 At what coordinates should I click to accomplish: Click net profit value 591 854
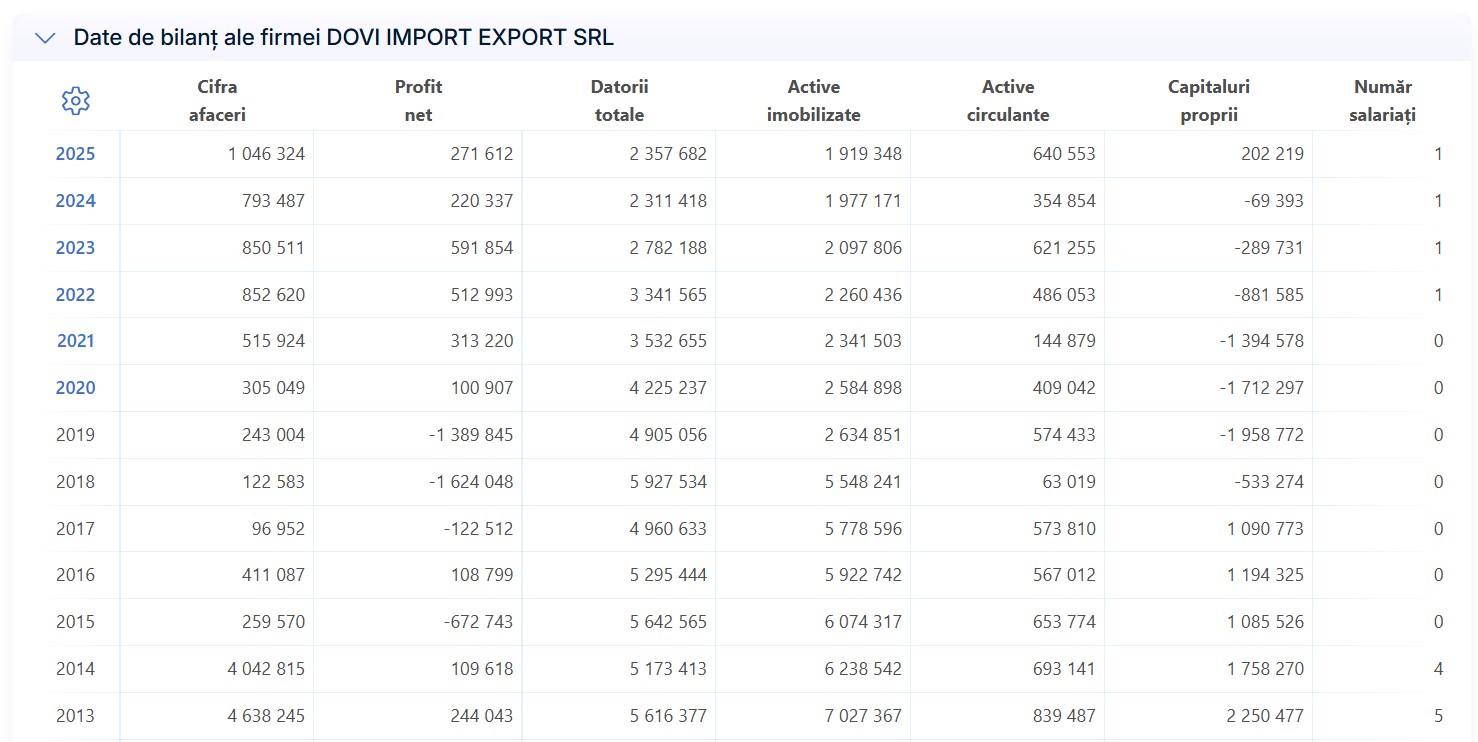click(x=482, y=248)
